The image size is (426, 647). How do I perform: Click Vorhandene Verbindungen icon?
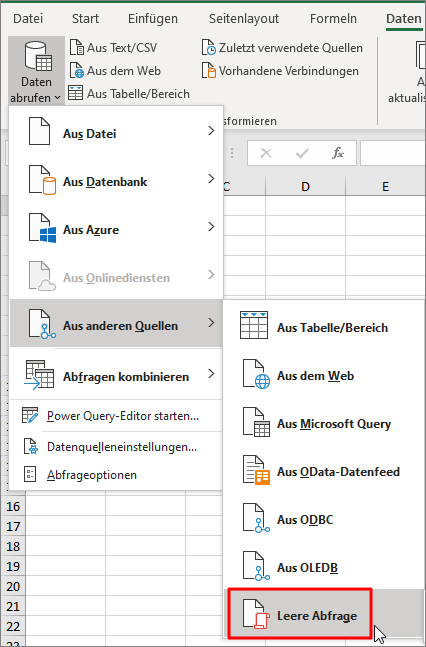click(x=208, y=71)
